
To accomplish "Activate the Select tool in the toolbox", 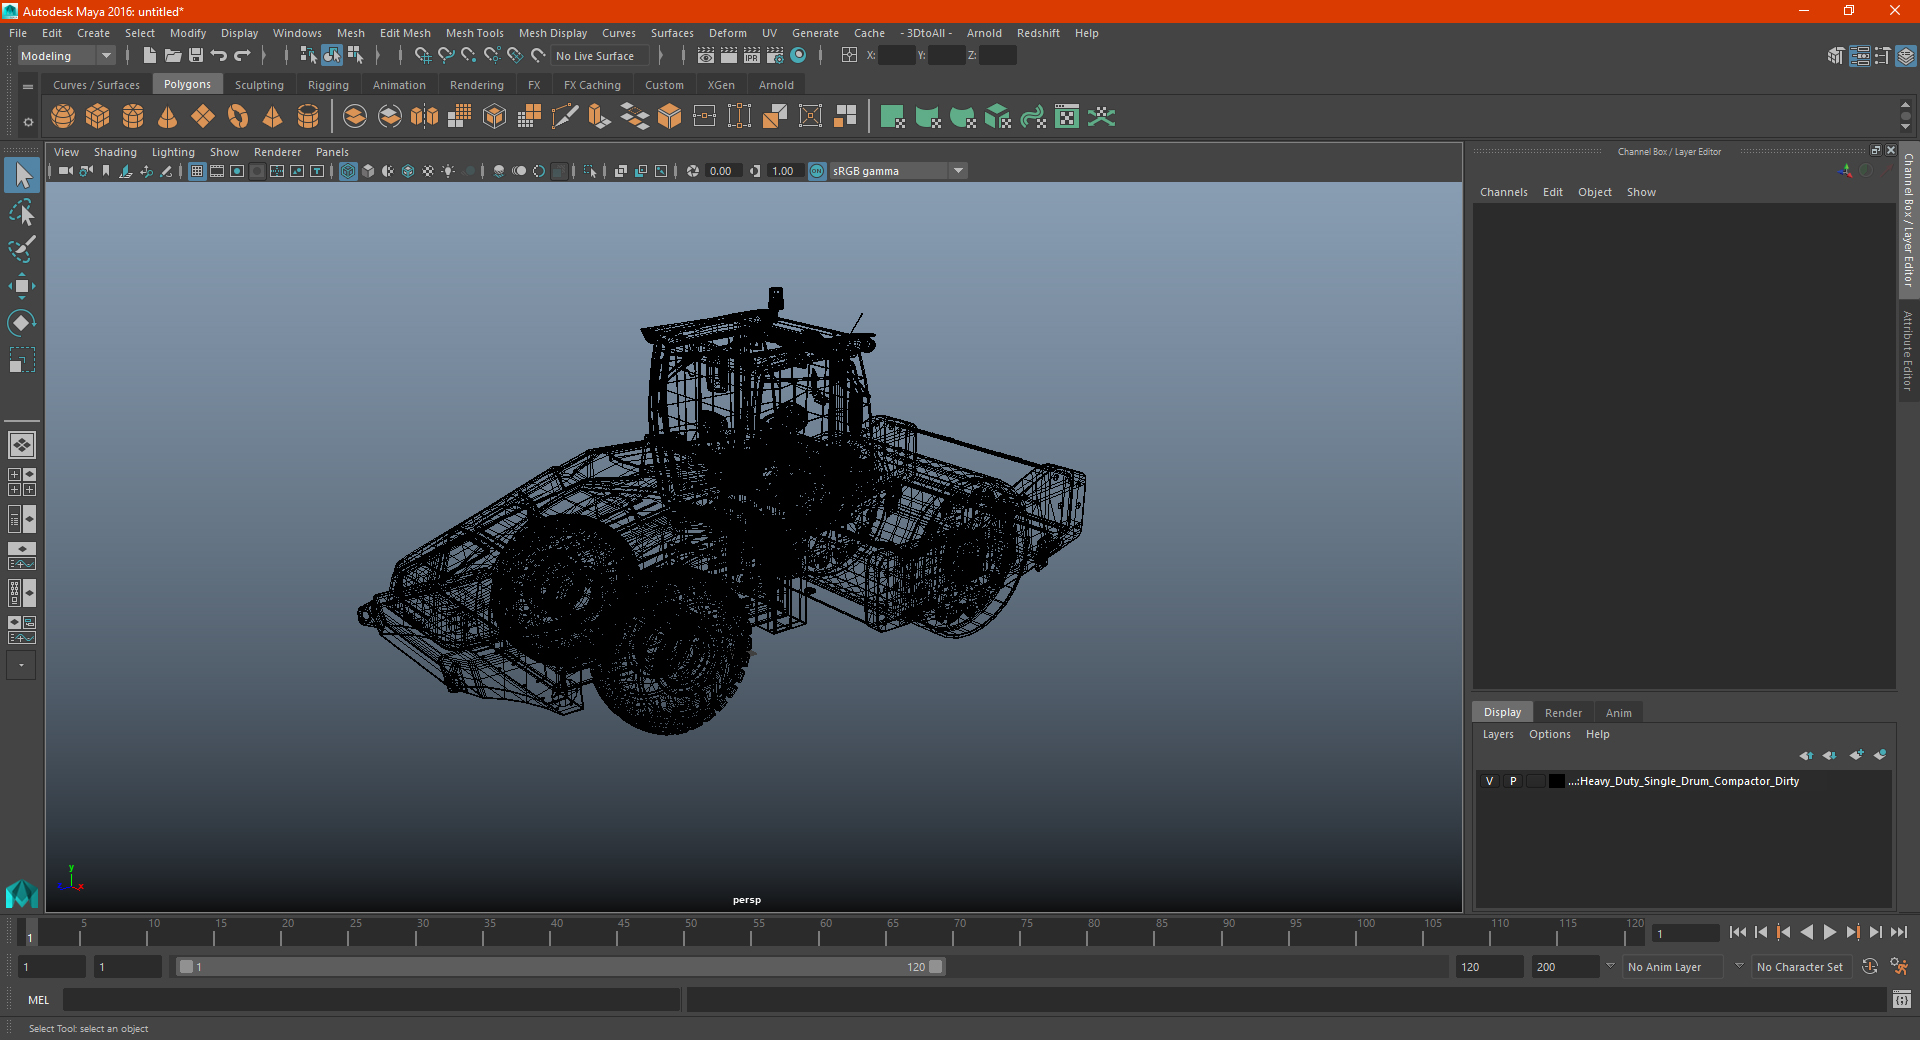I will tap(22, 176).
